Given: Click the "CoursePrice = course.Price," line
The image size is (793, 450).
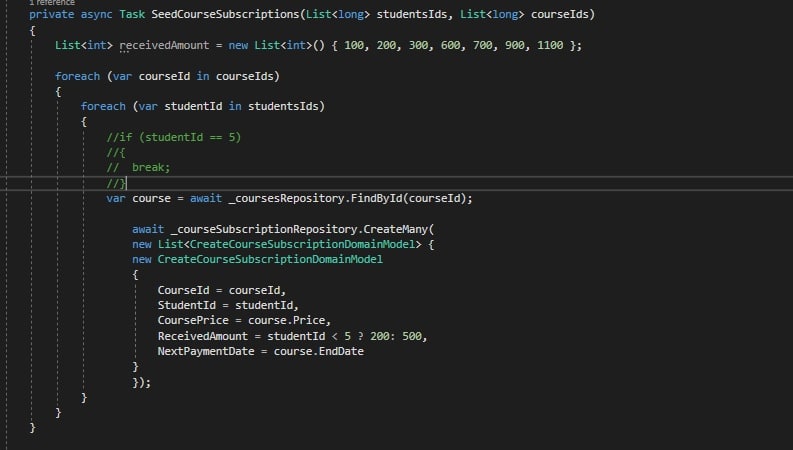Looking at the screenshot, I should [244, 321].
